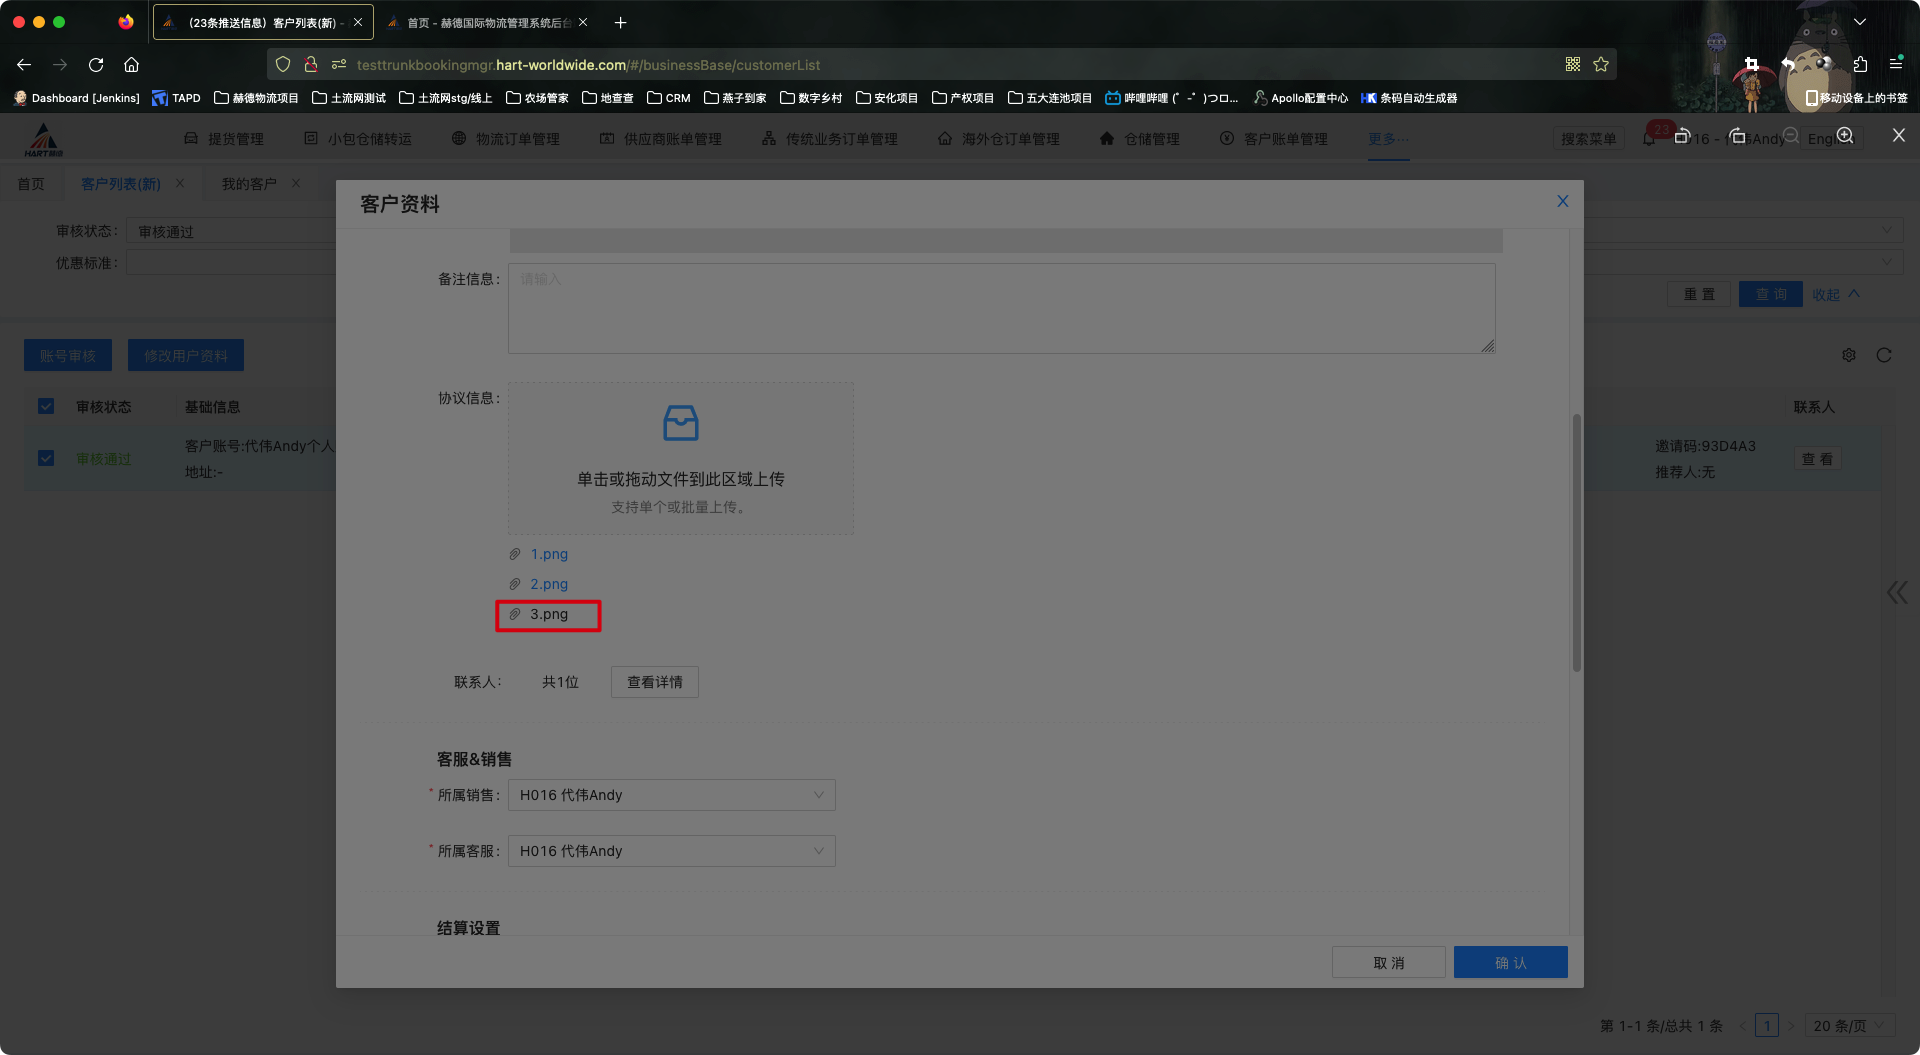Expand the 所属销售 dropdown
The height and width of the screenshot is (1055, 1920).
(x=671, y=795)
